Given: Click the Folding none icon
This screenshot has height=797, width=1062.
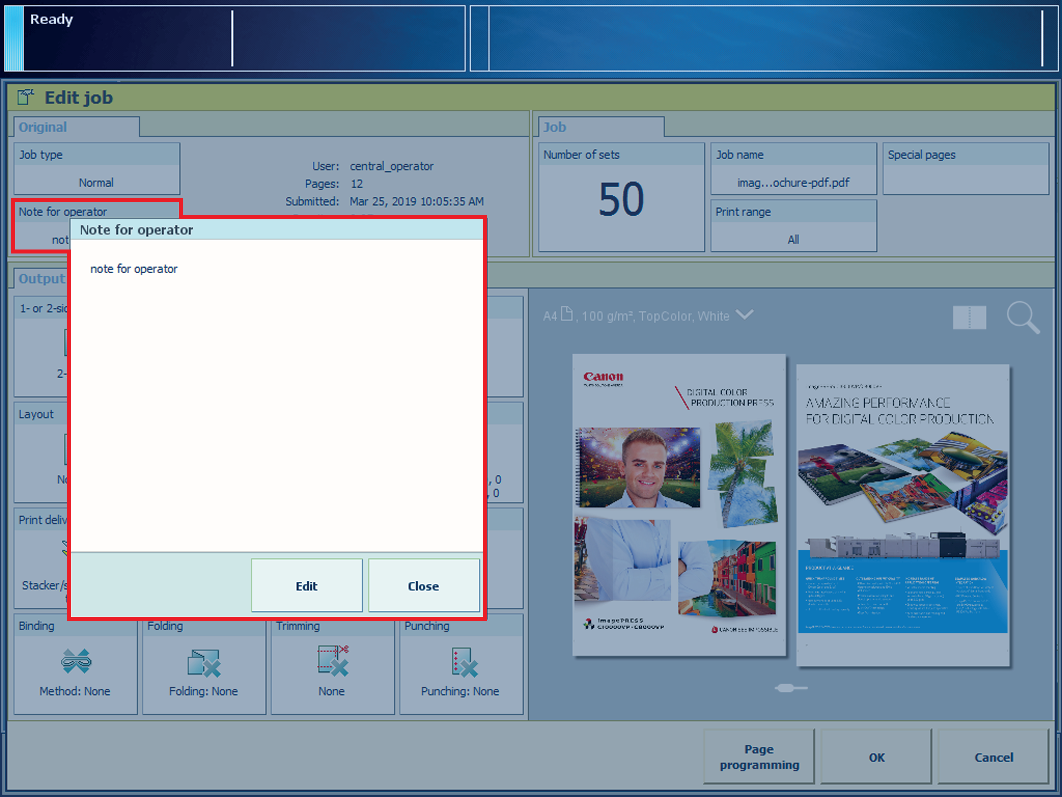Looking at the screenshot, I should coord(203,662).
